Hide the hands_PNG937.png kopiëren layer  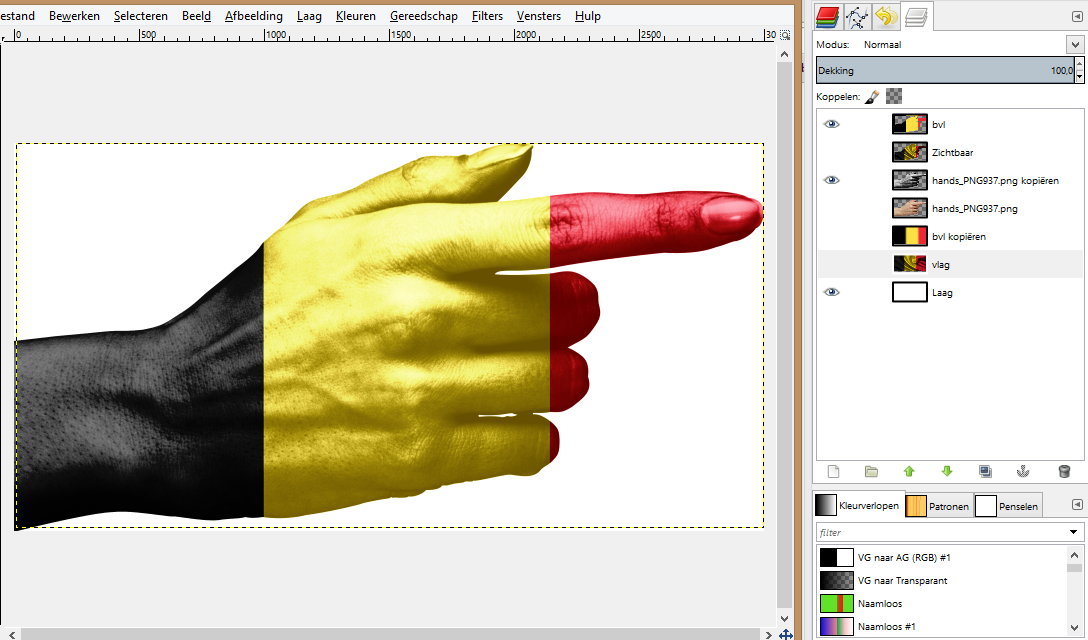(832, 181)
